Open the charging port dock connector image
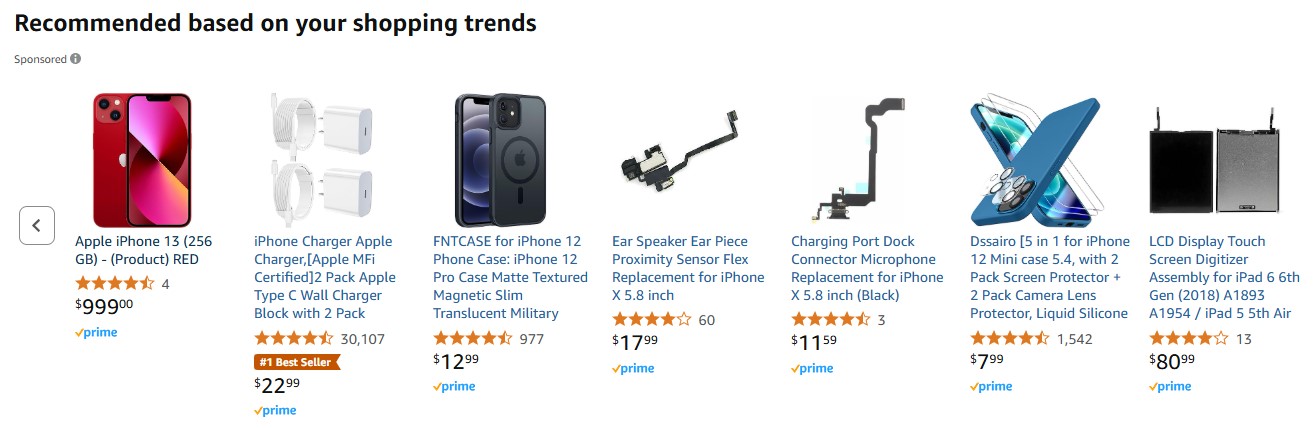 [857, 160]
